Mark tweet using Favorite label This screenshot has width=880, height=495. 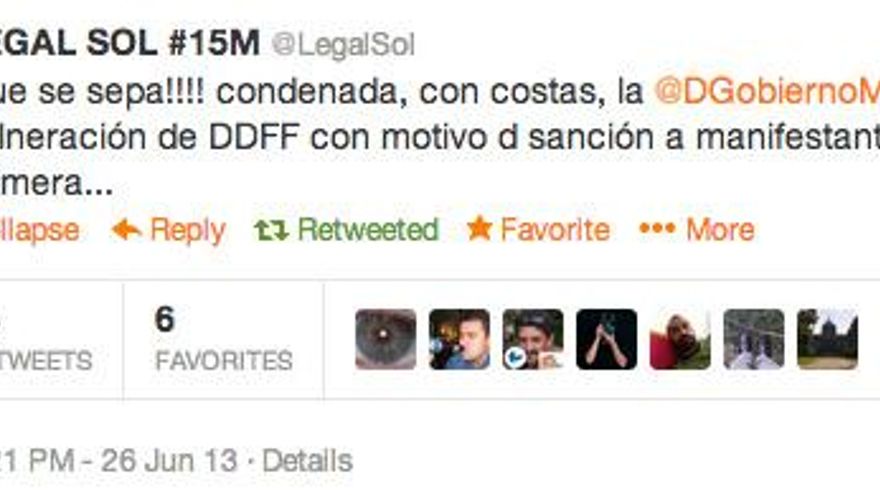click(x=555, y=230)
